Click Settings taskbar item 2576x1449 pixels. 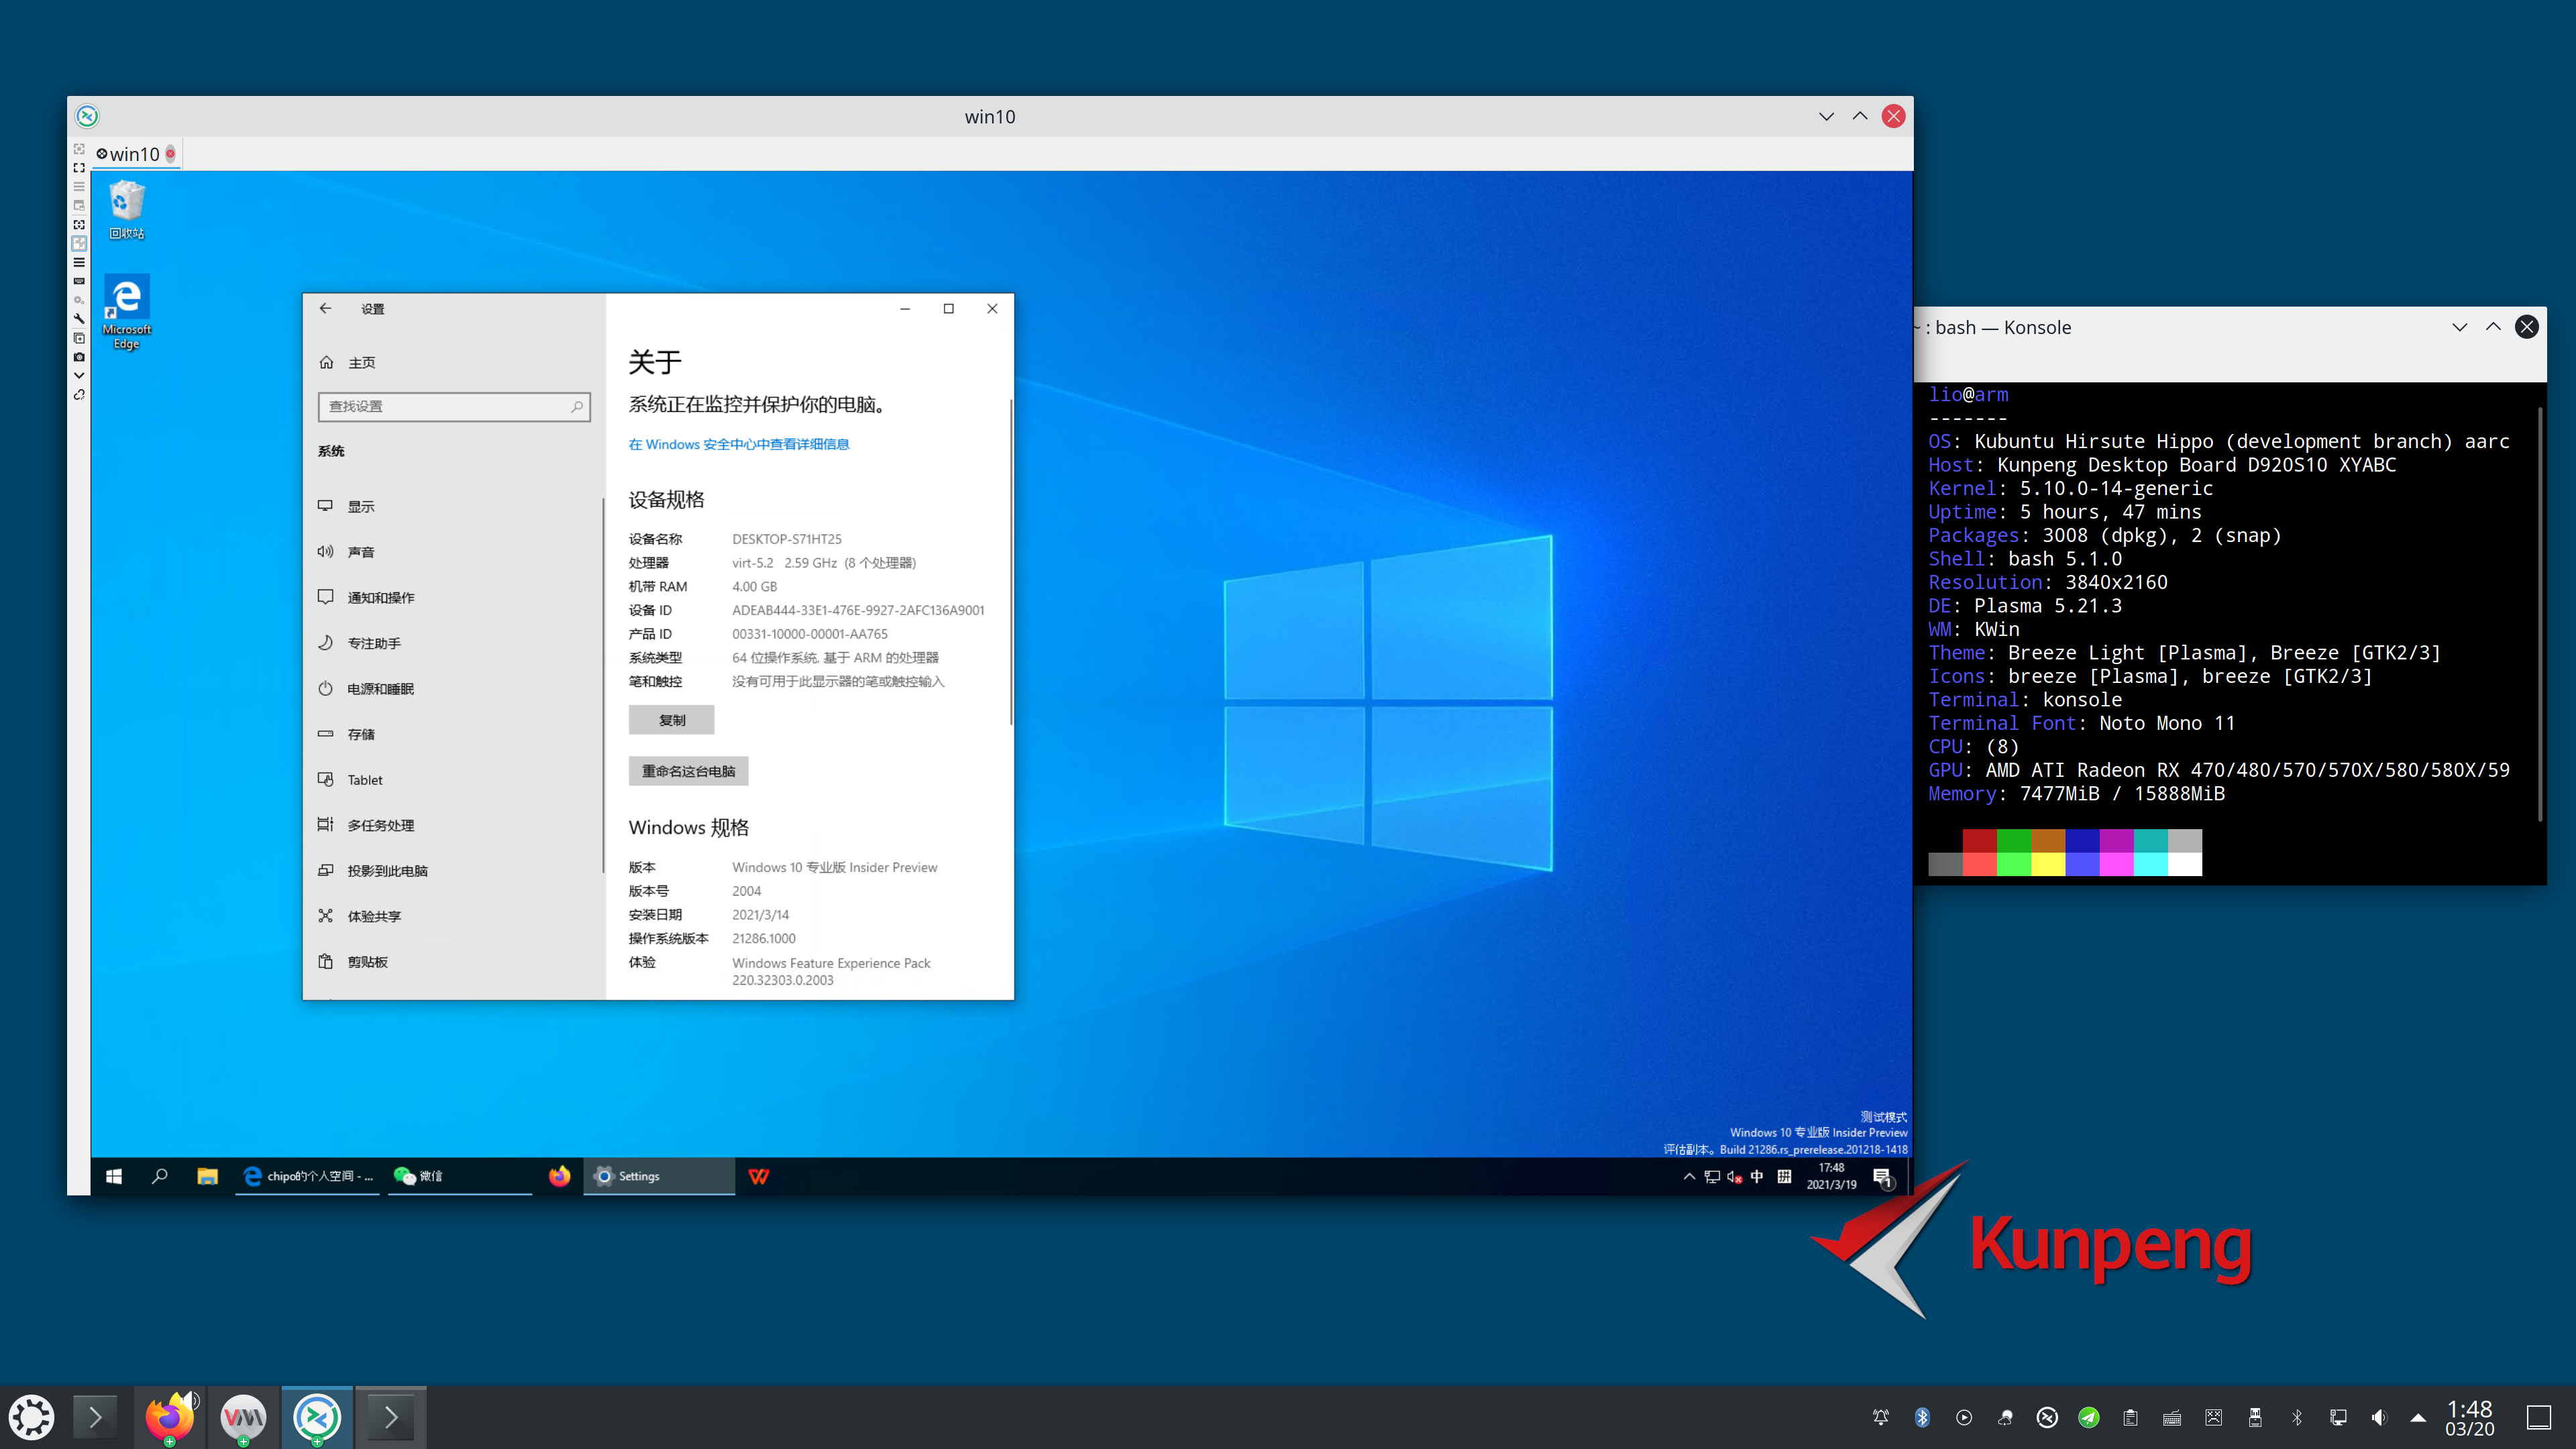coord(659,1176)
